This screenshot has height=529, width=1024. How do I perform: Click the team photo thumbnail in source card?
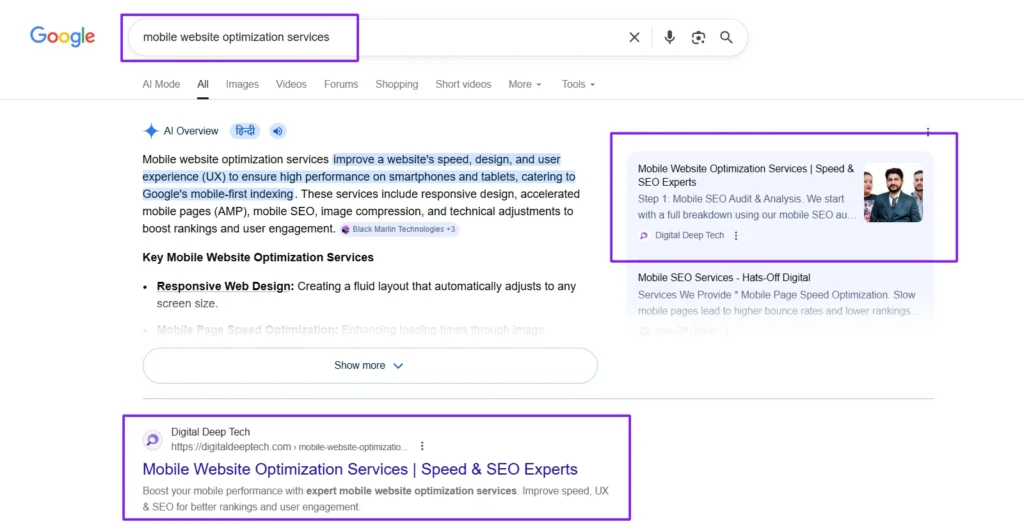893,193
